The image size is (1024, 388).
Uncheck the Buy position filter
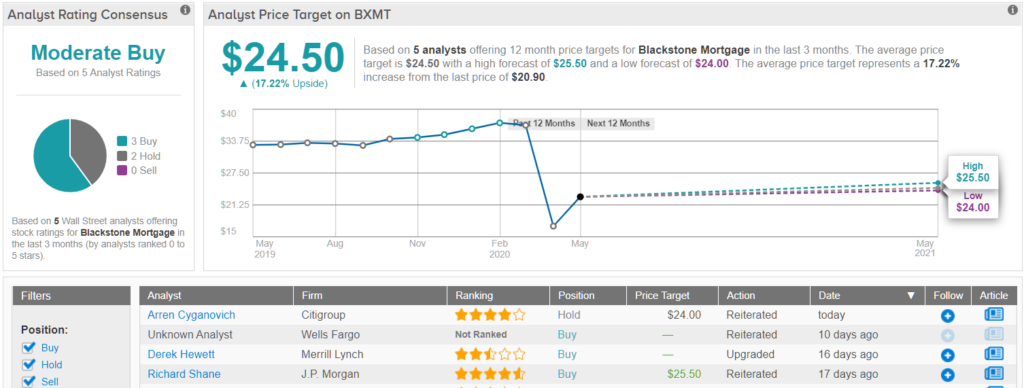click(28, 348)
